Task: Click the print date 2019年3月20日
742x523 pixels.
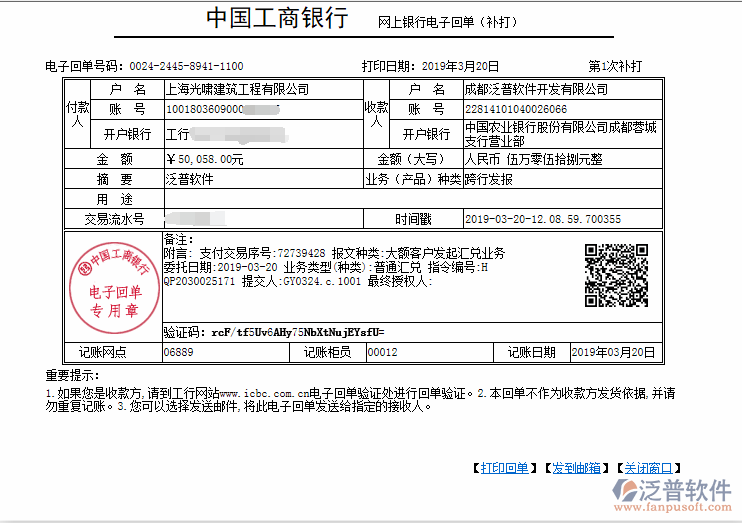Action: 460,66
